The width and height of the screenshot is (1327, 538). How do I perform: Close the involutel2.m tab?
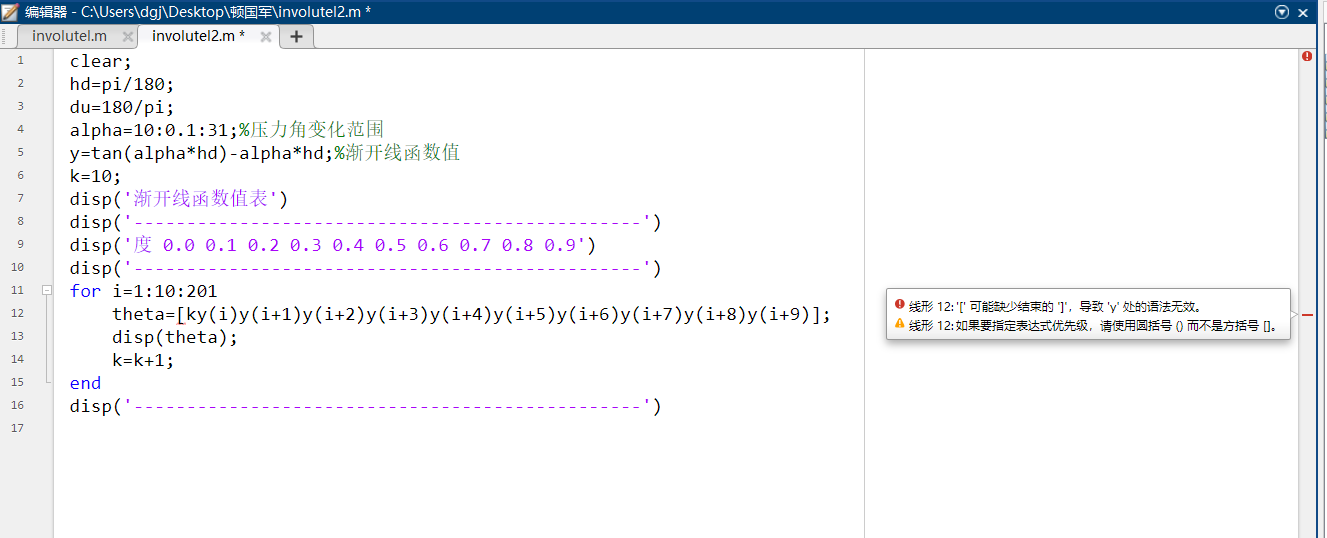(x=266, y=36)
